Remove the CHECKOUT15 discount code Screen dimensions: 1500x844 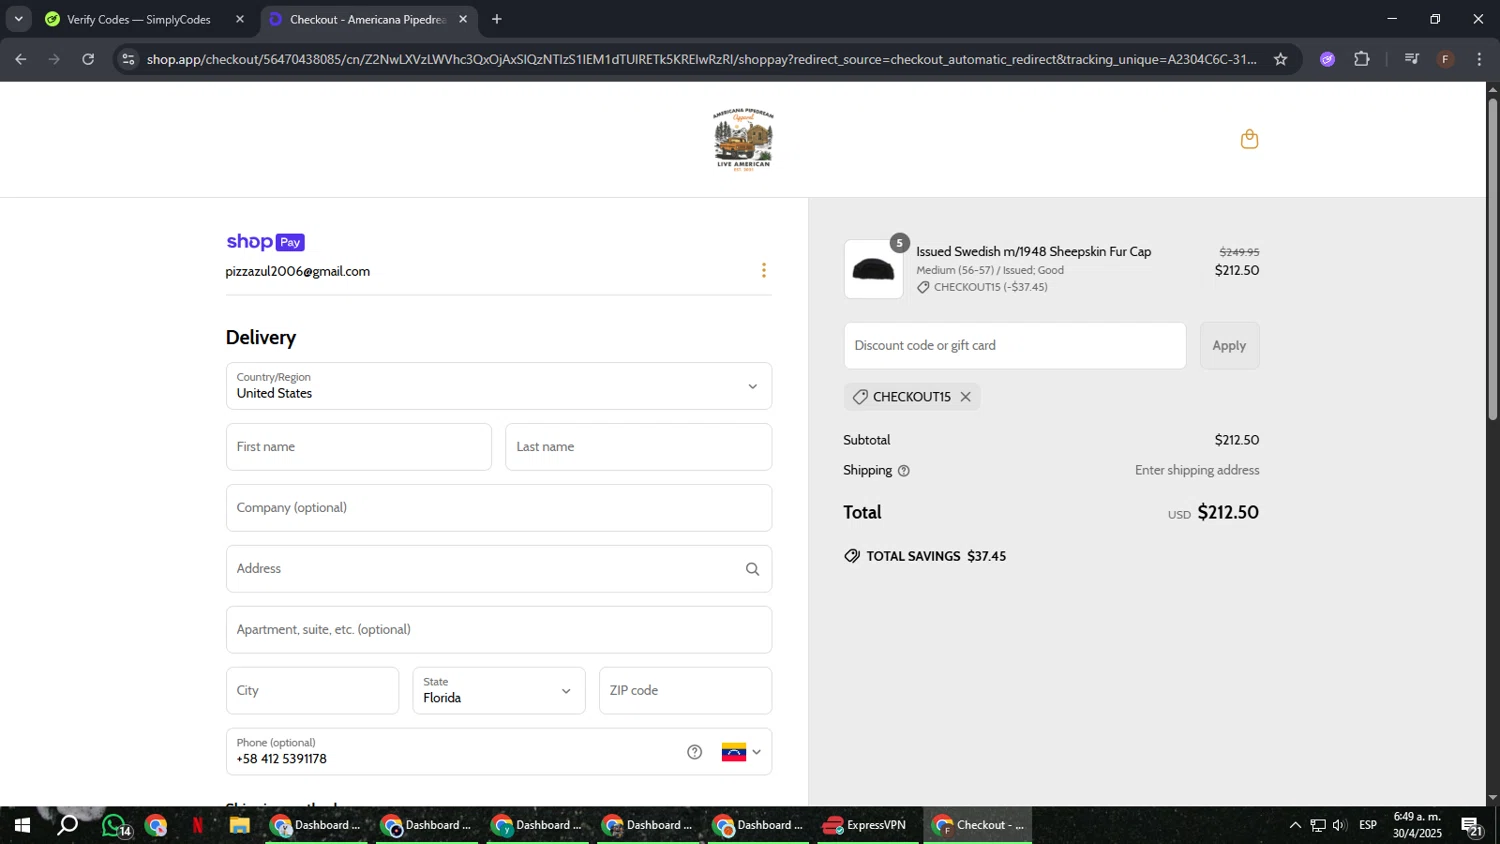coord(965,397)
